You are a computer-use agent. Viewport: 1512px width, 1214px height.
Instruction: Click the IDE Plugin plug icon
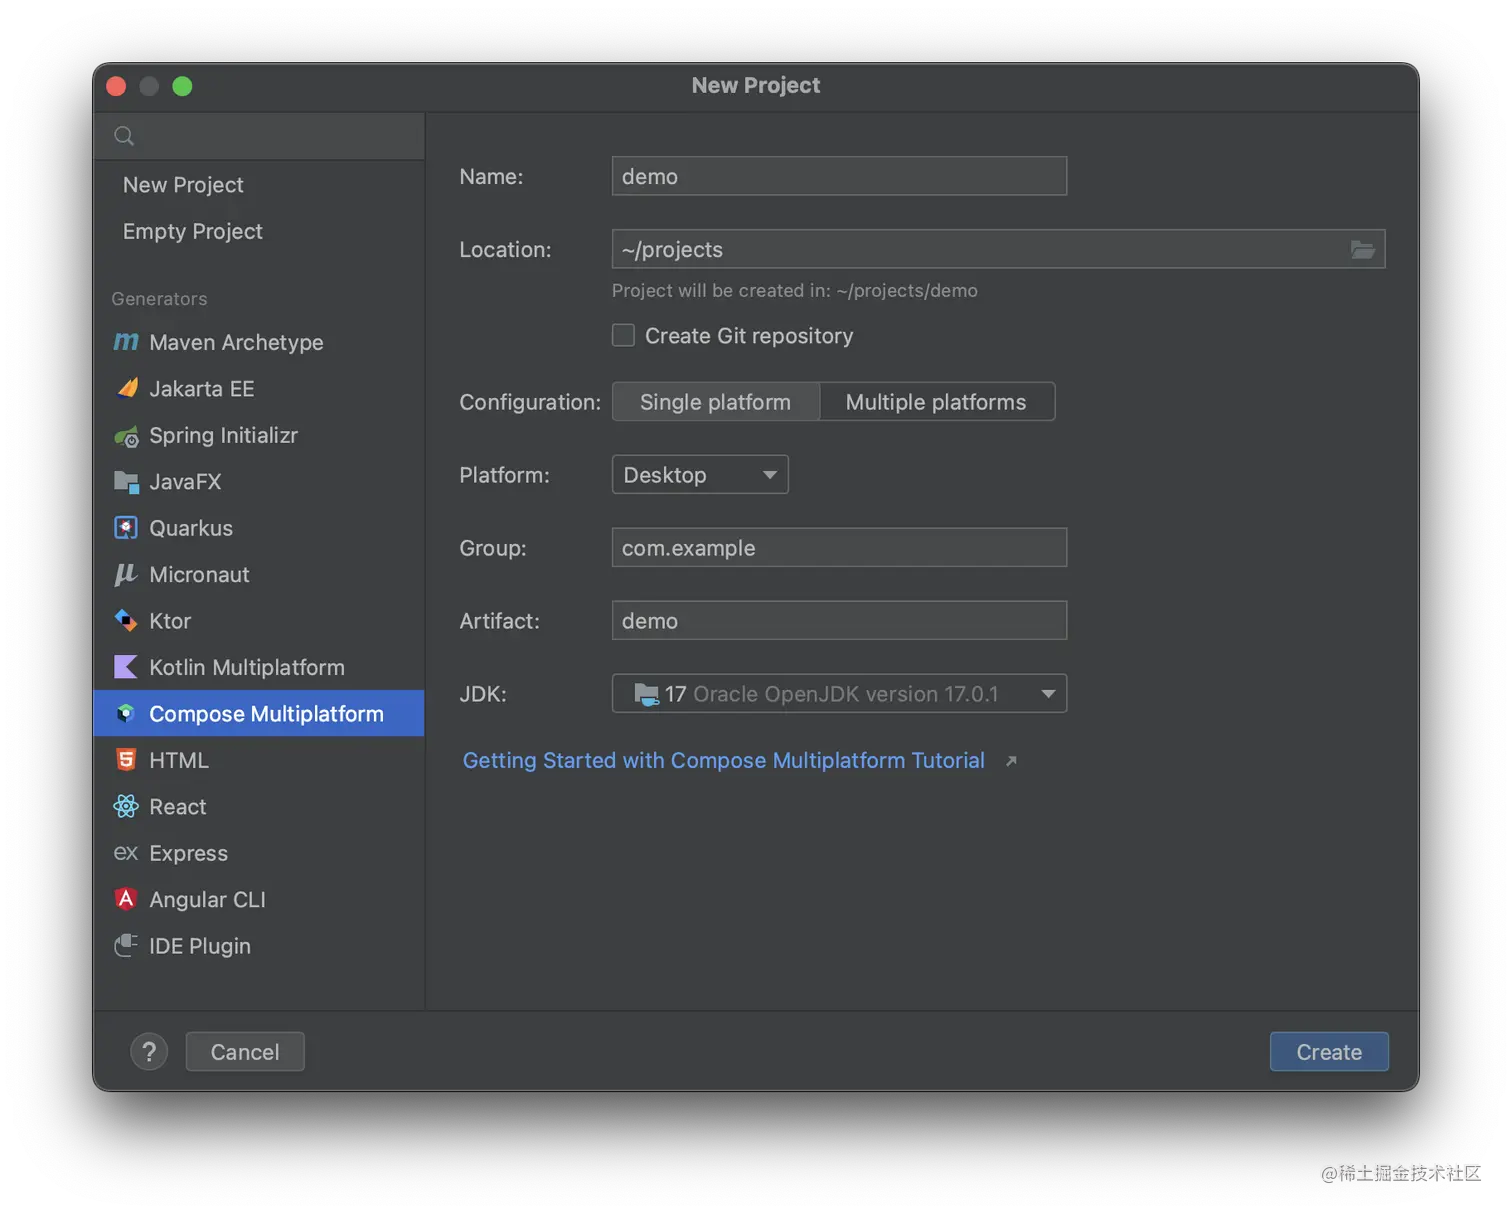click(126, 945)
